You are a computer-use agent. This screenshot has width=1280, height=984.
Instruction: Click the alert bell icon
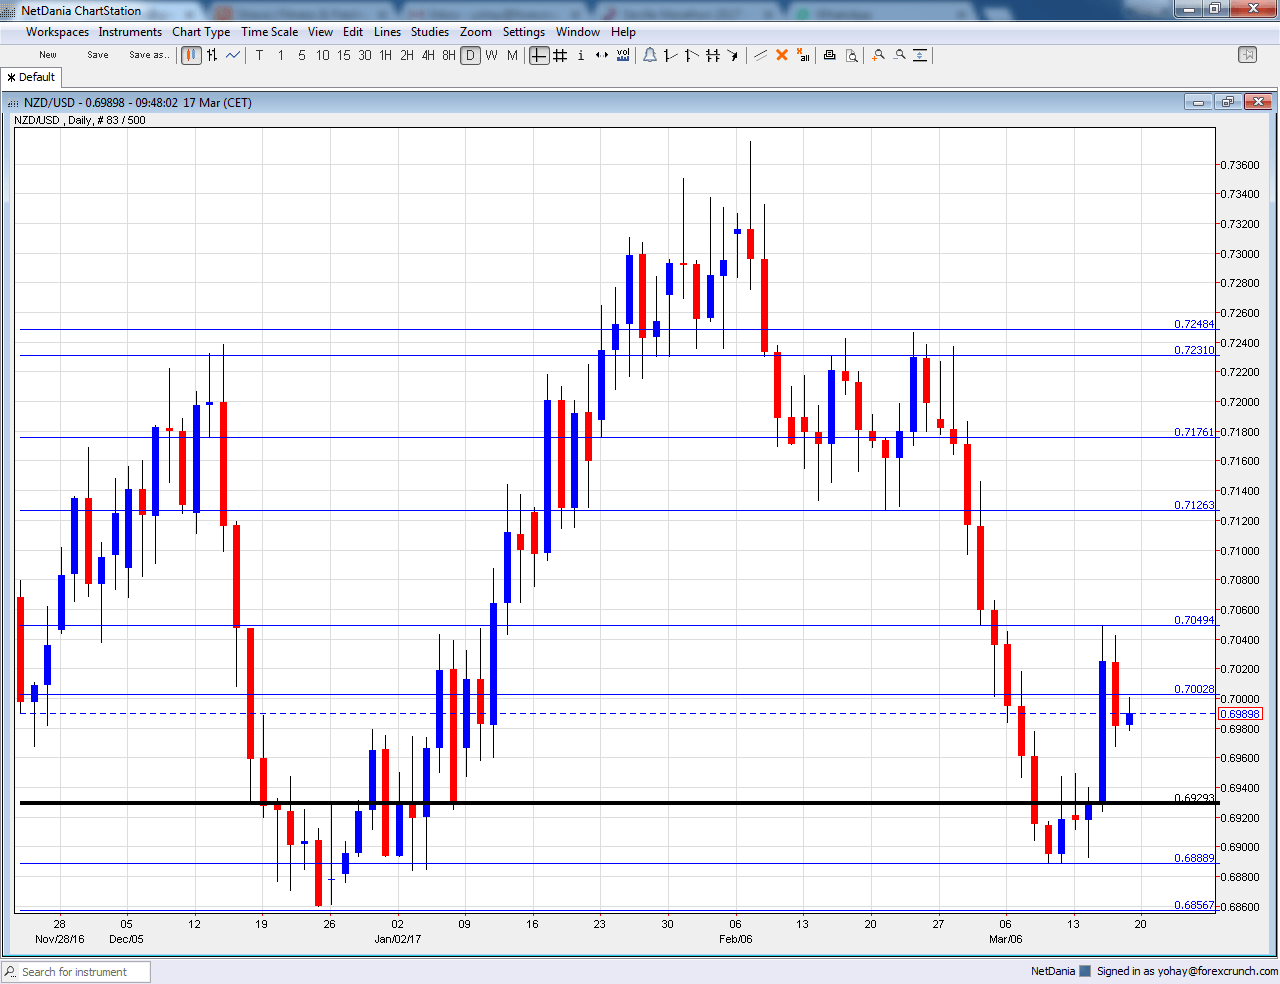(649, 55)
